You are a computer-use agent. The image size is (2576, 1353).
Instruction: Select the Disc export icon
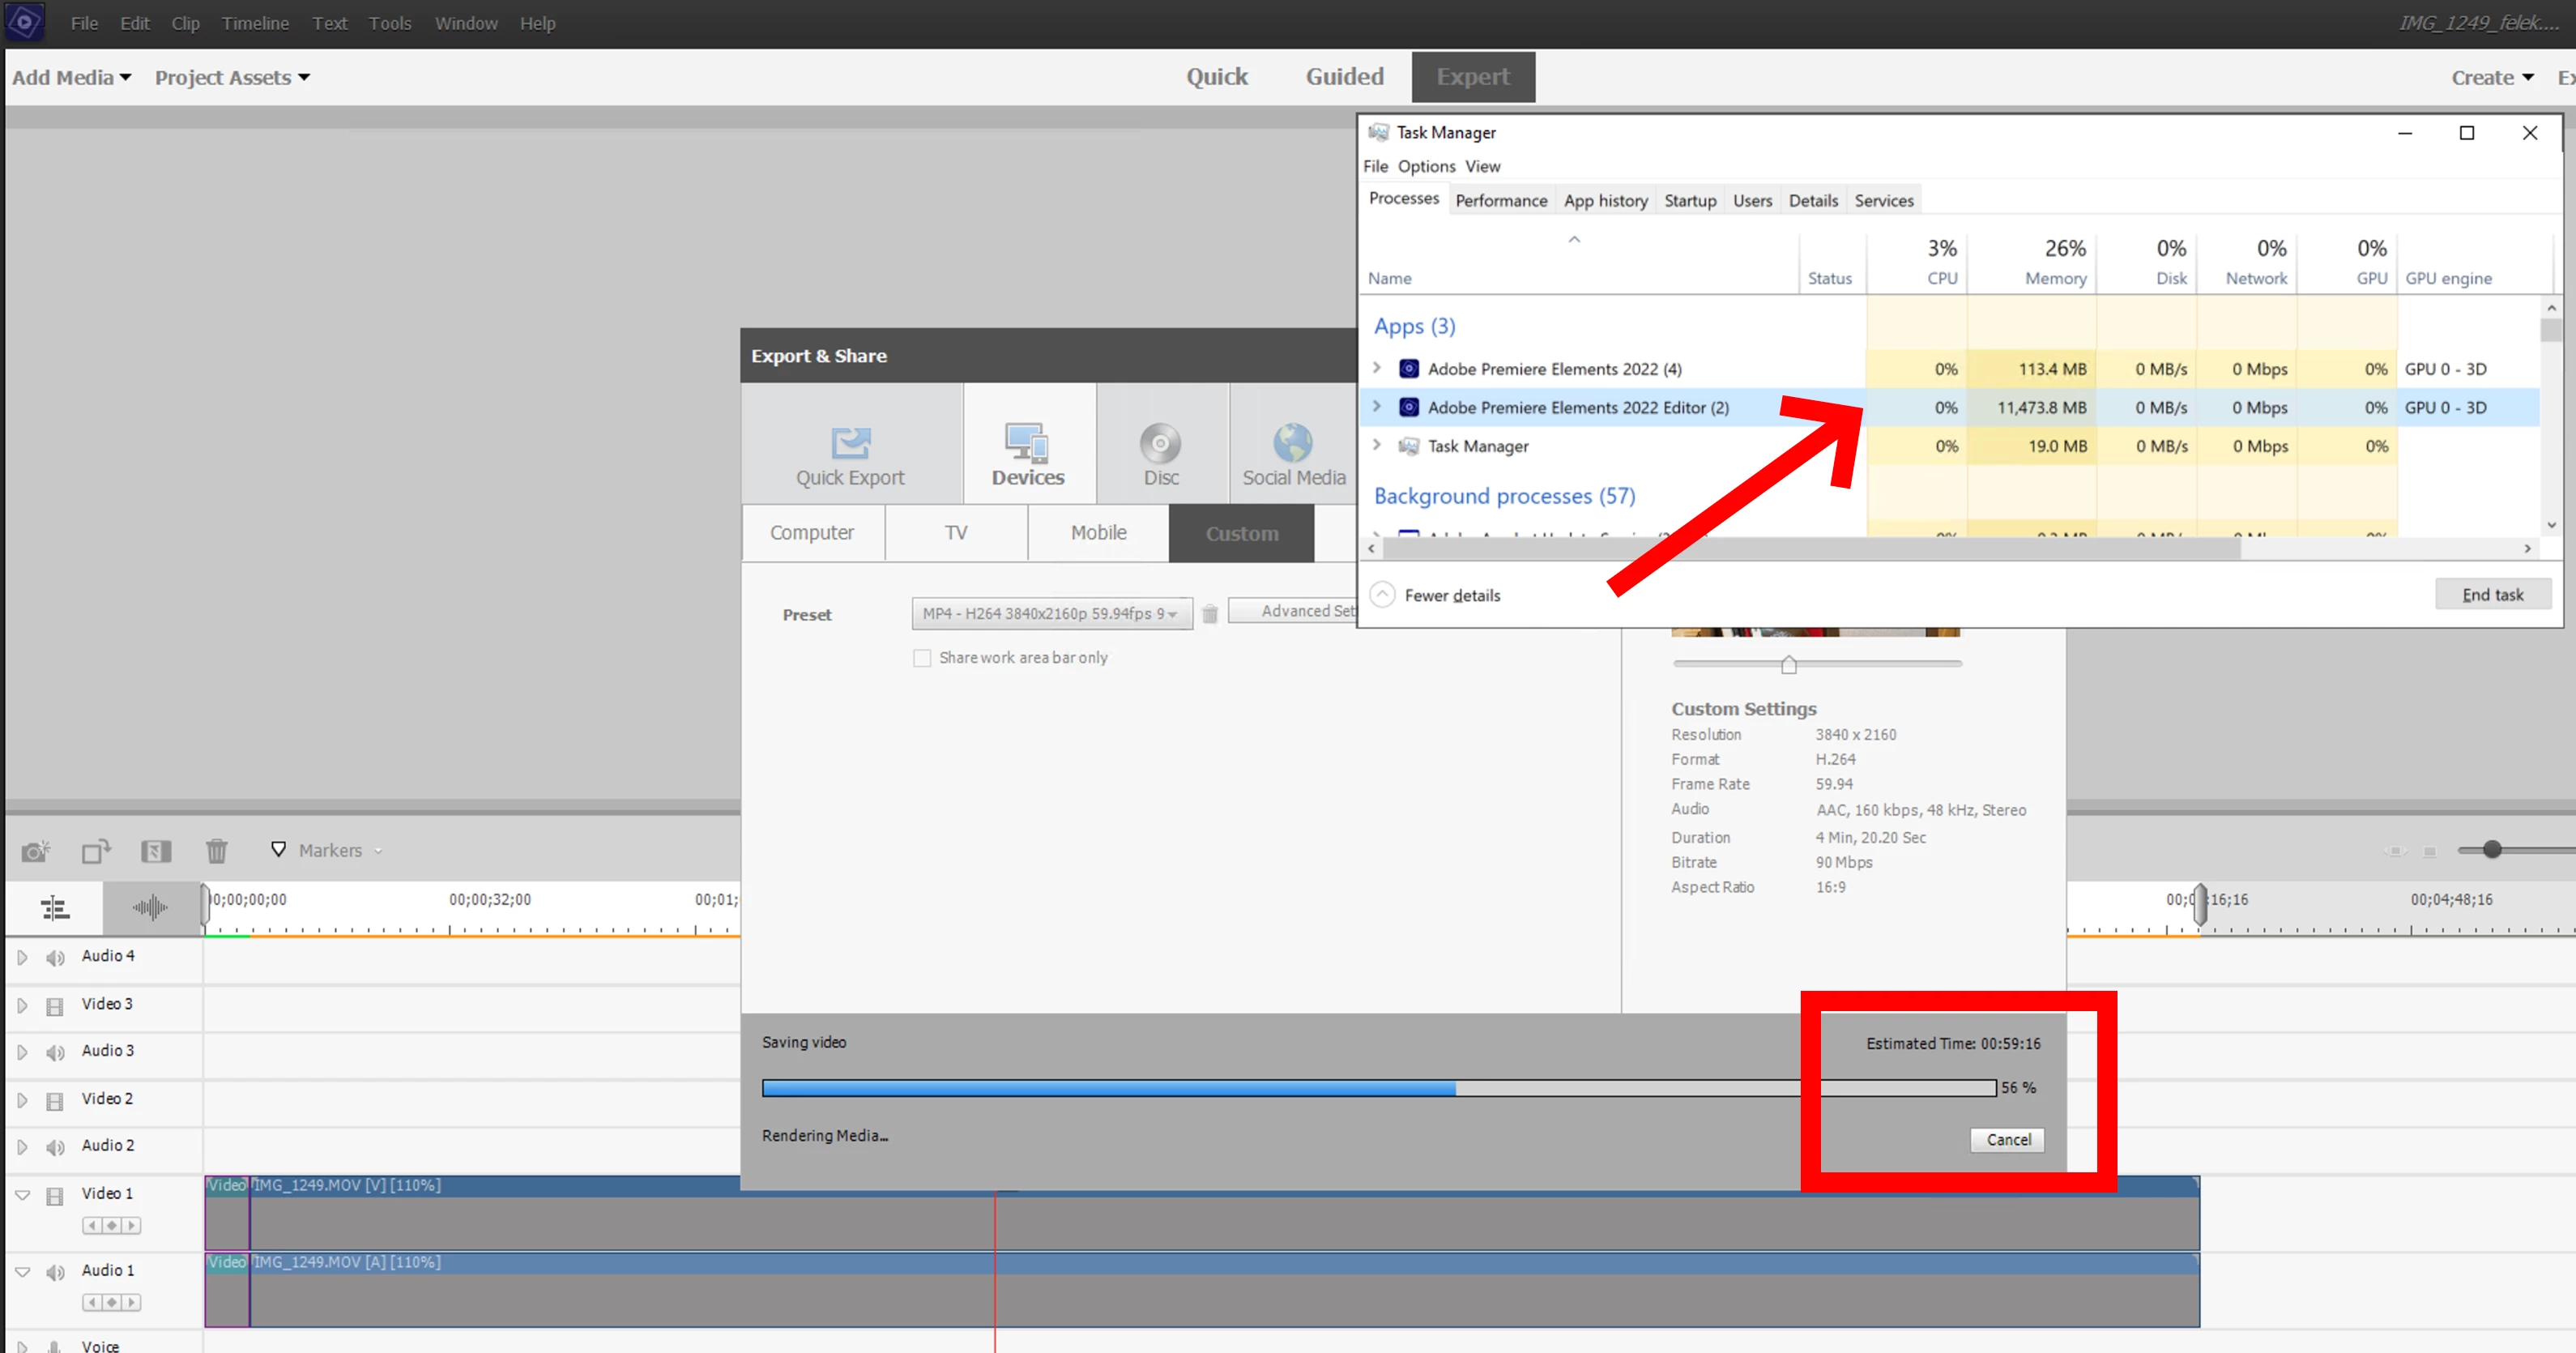1160,443
